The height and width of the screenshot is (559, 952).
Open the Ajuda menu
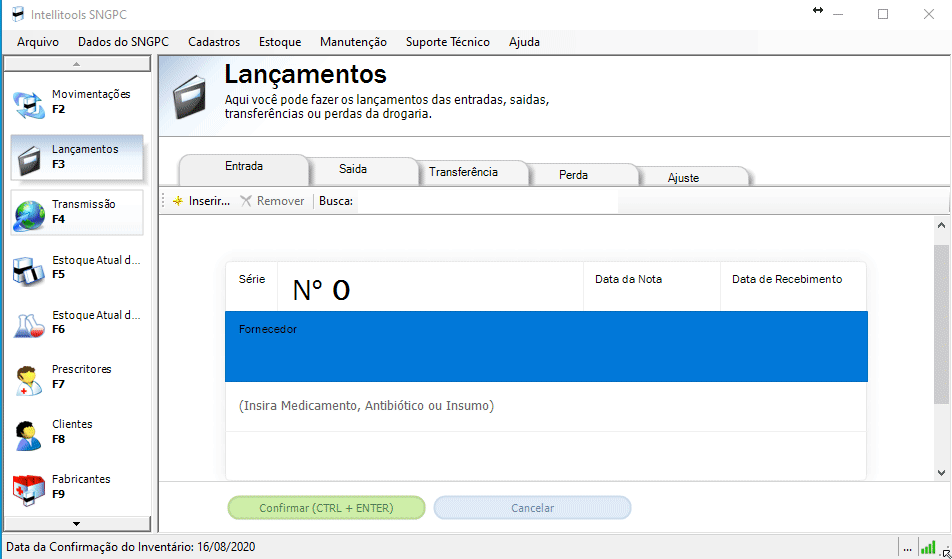tap(524, 42)
